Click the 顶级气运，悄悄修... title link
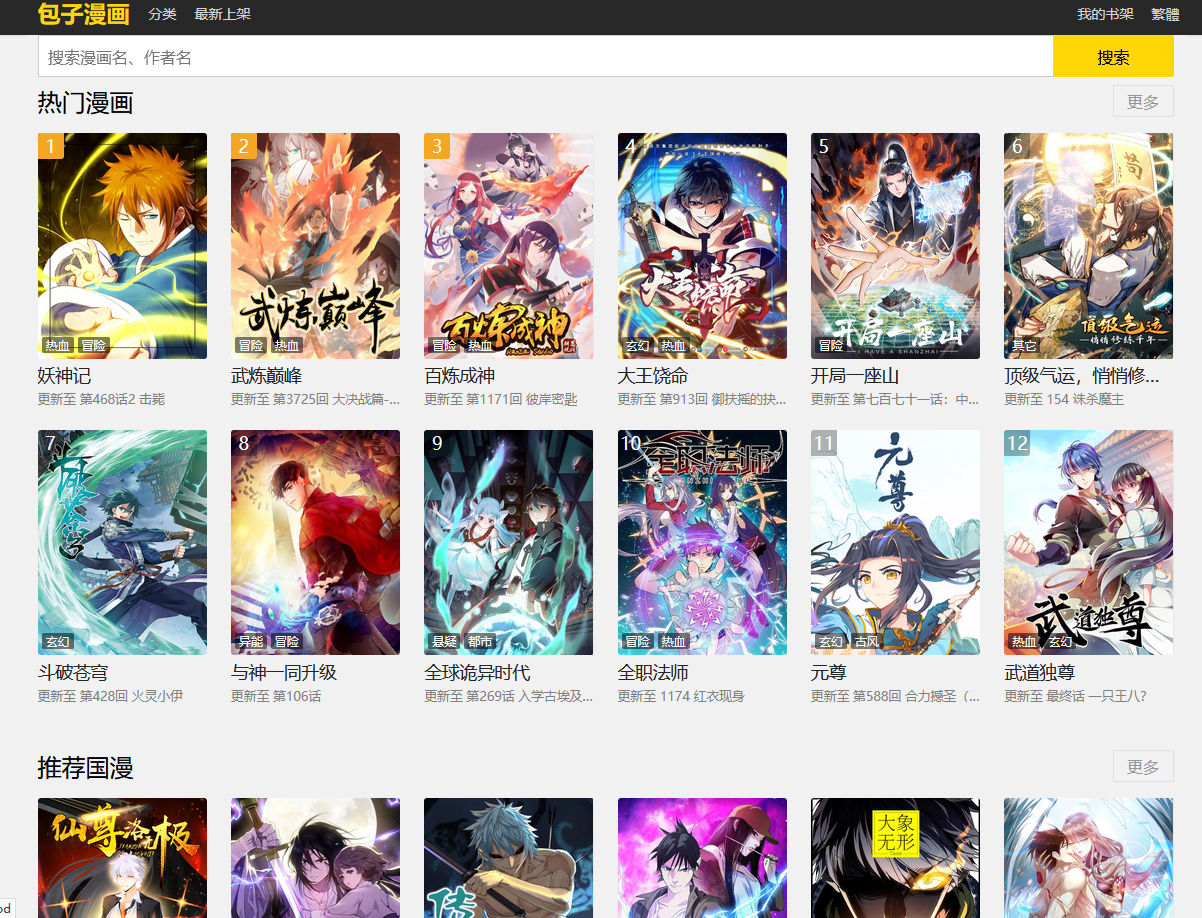 1082,376
